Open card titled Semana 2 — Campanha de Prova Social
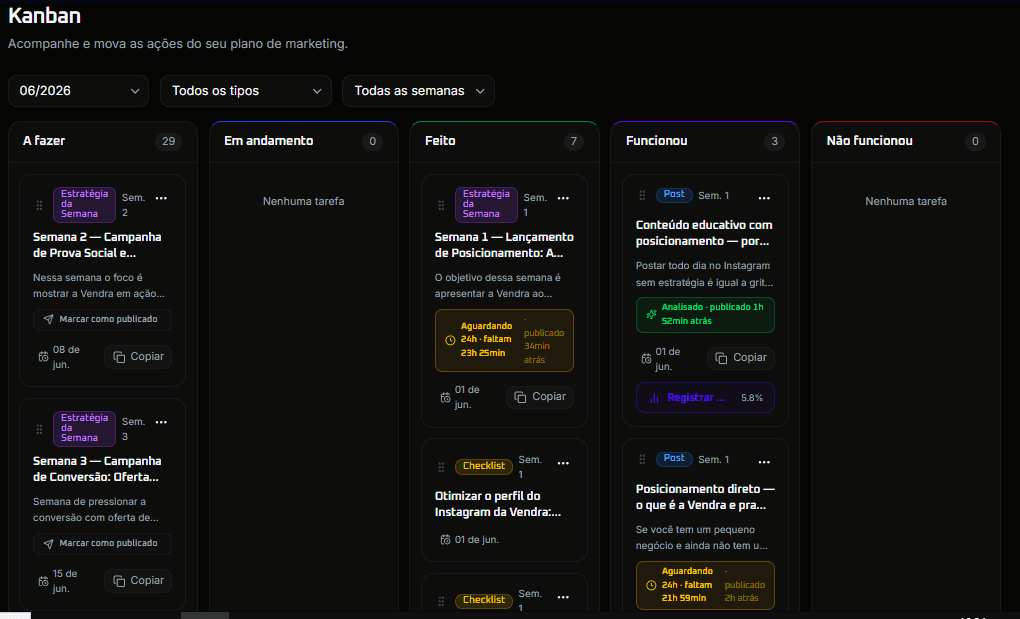The image size is (1020, 619). pos(98,245)
